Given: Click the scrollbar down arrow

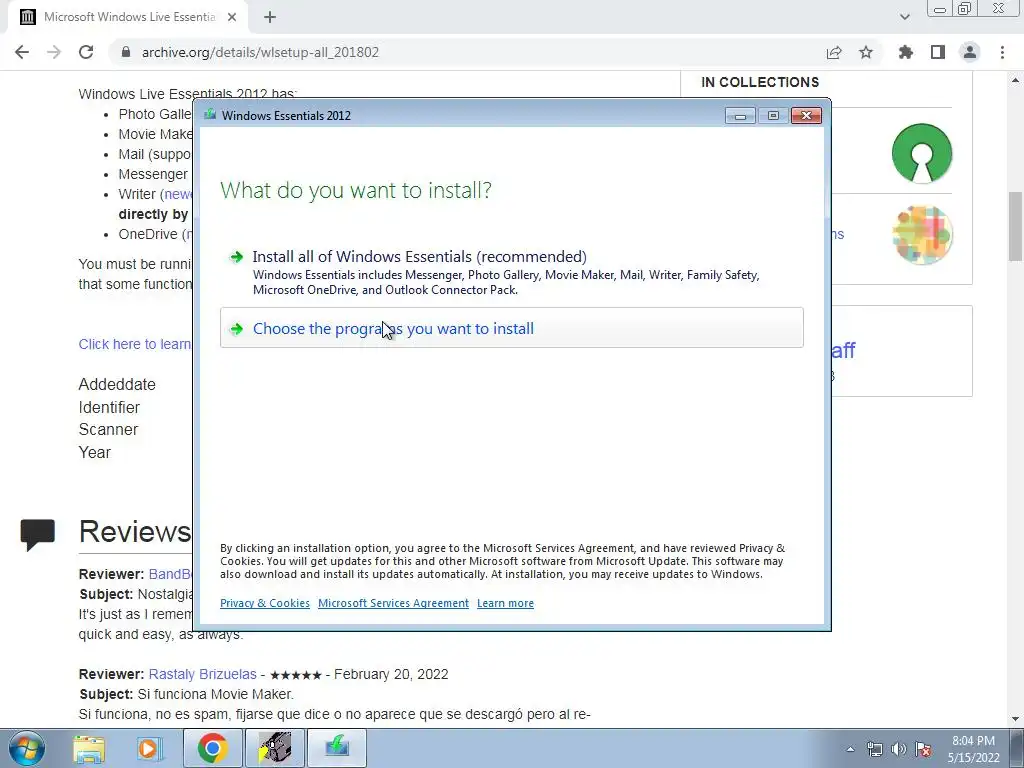Looking at the screenshot, I should pos(1016,719).
